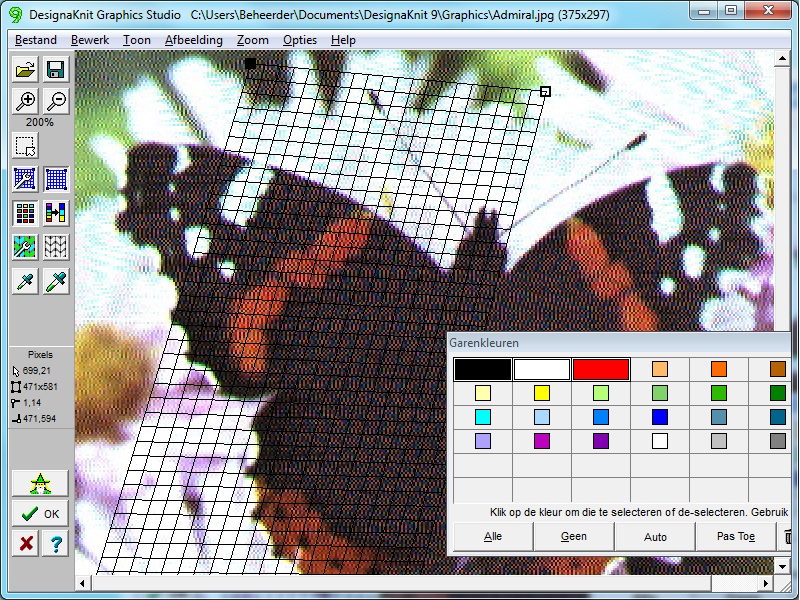
Task: Deselect the red yarn colour
Action: click(x=601, y=369)
